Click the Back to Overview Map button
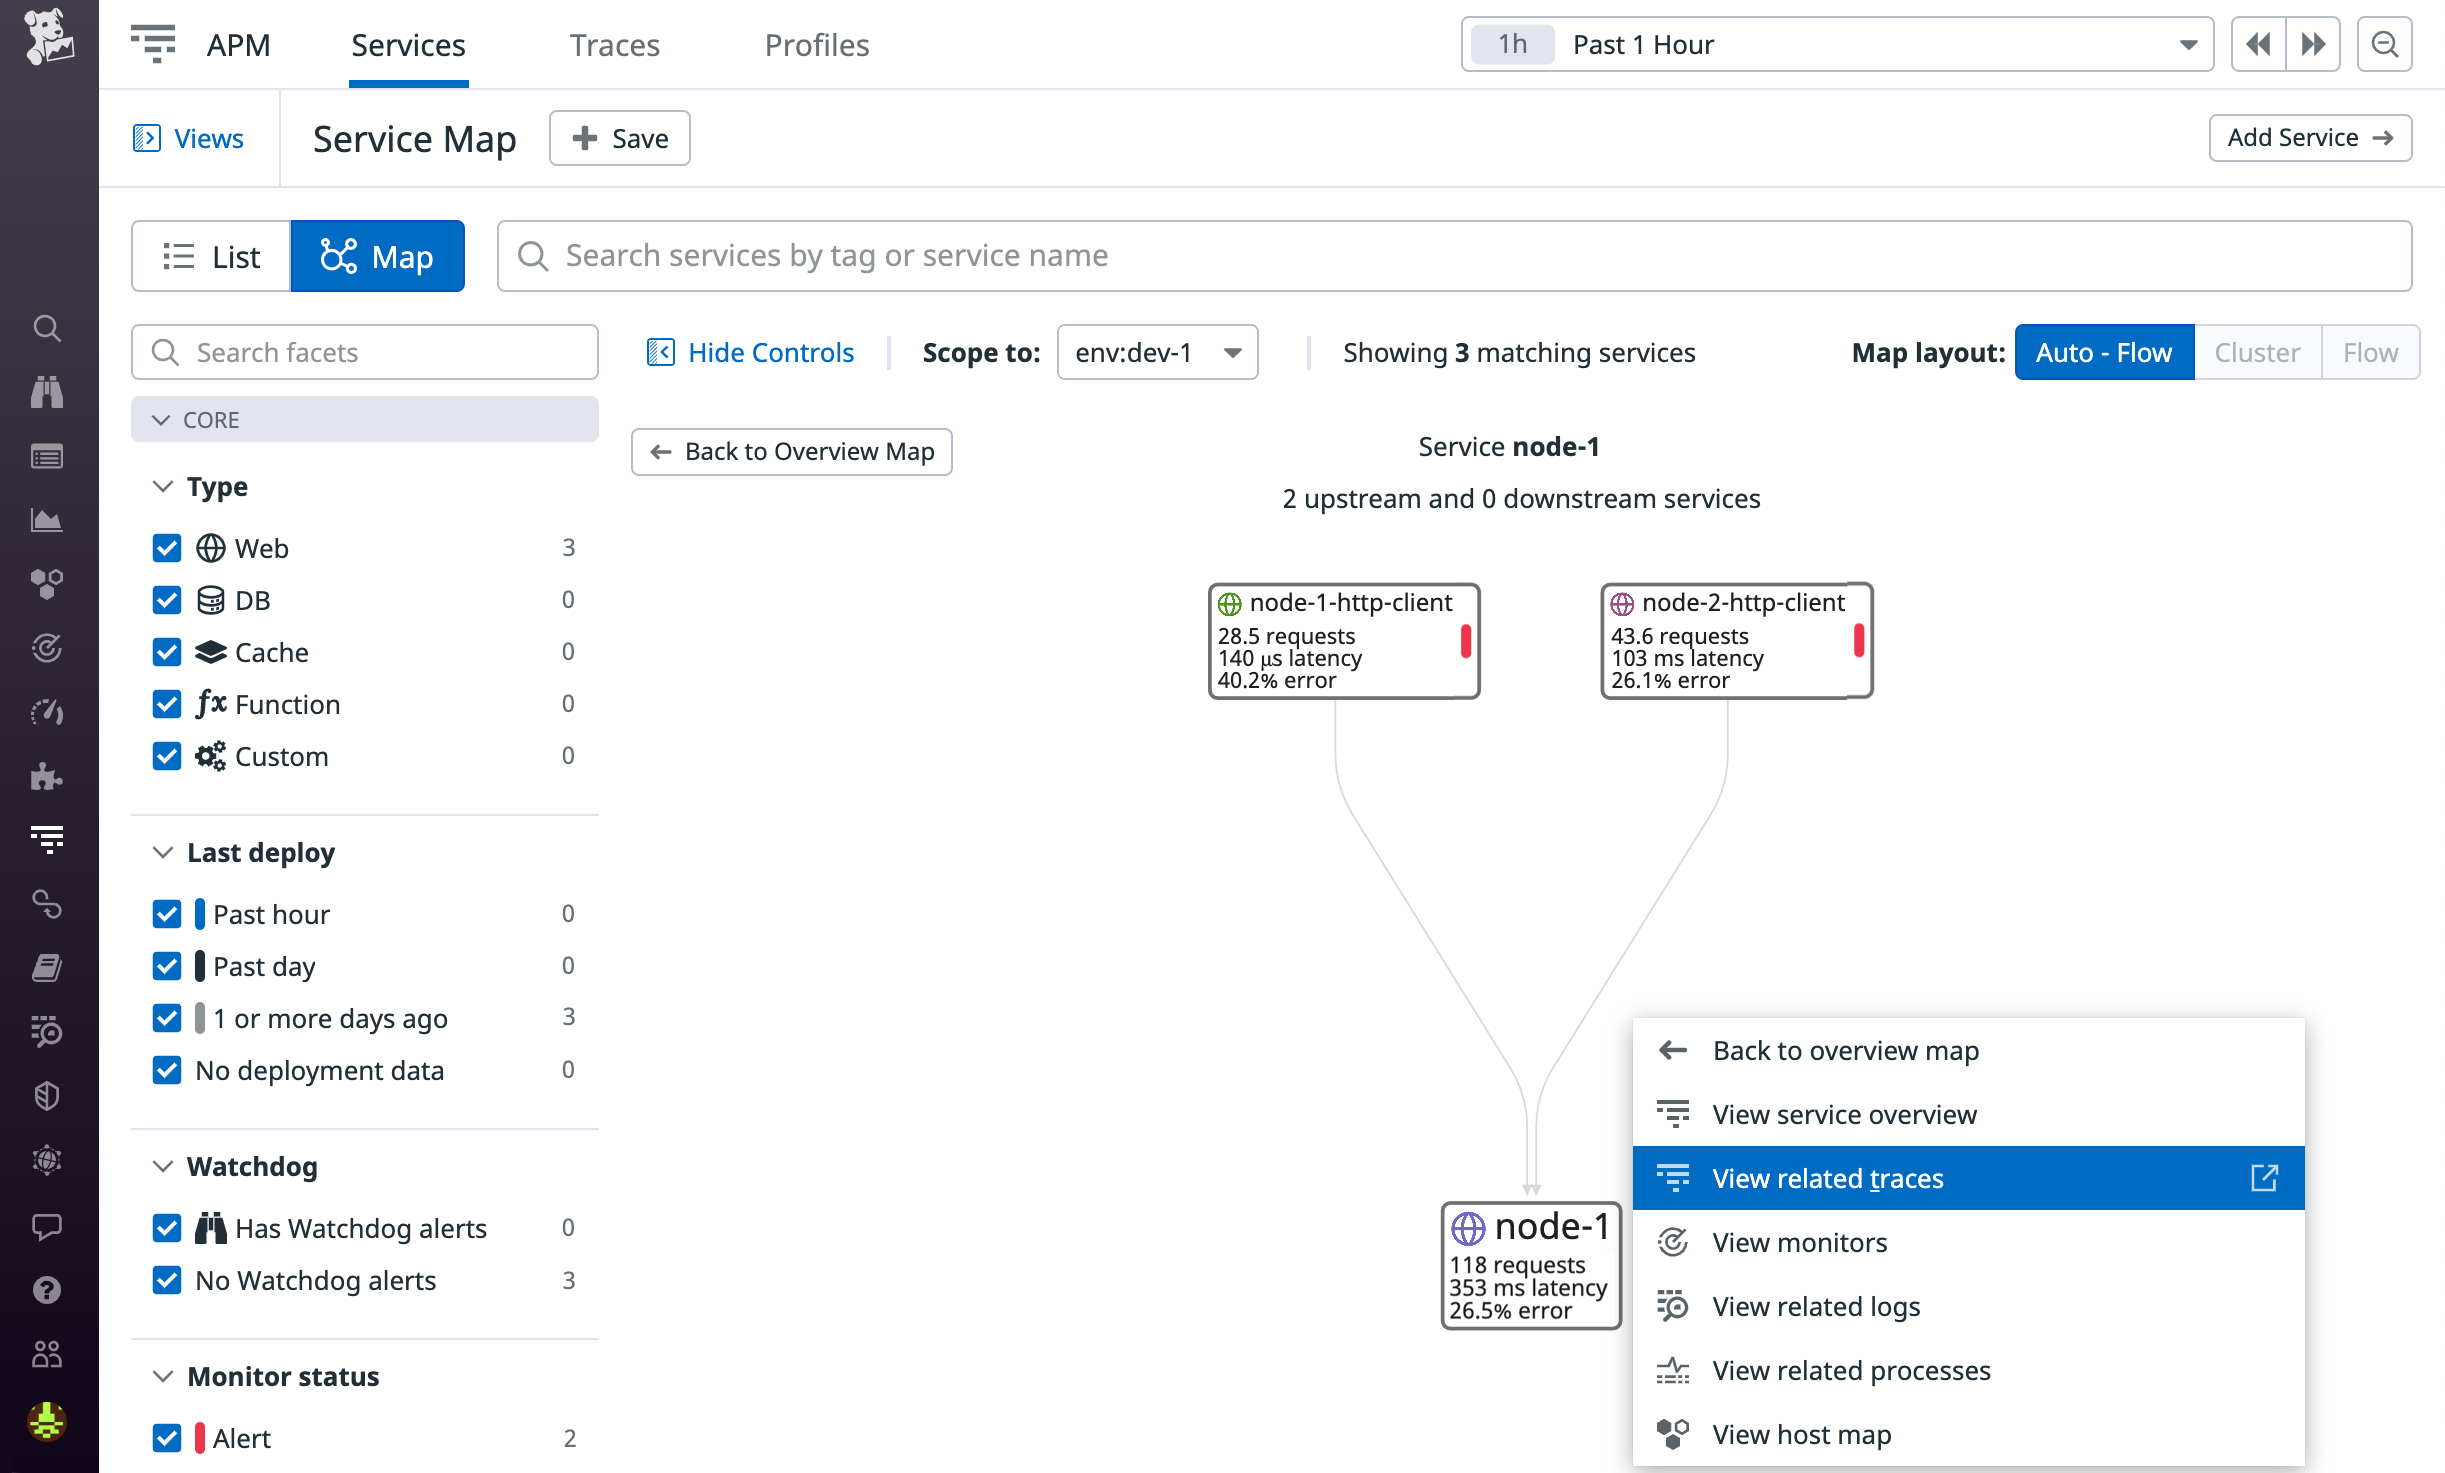The height and width of the screenshot is (1473, 2445). coord(790,451)
